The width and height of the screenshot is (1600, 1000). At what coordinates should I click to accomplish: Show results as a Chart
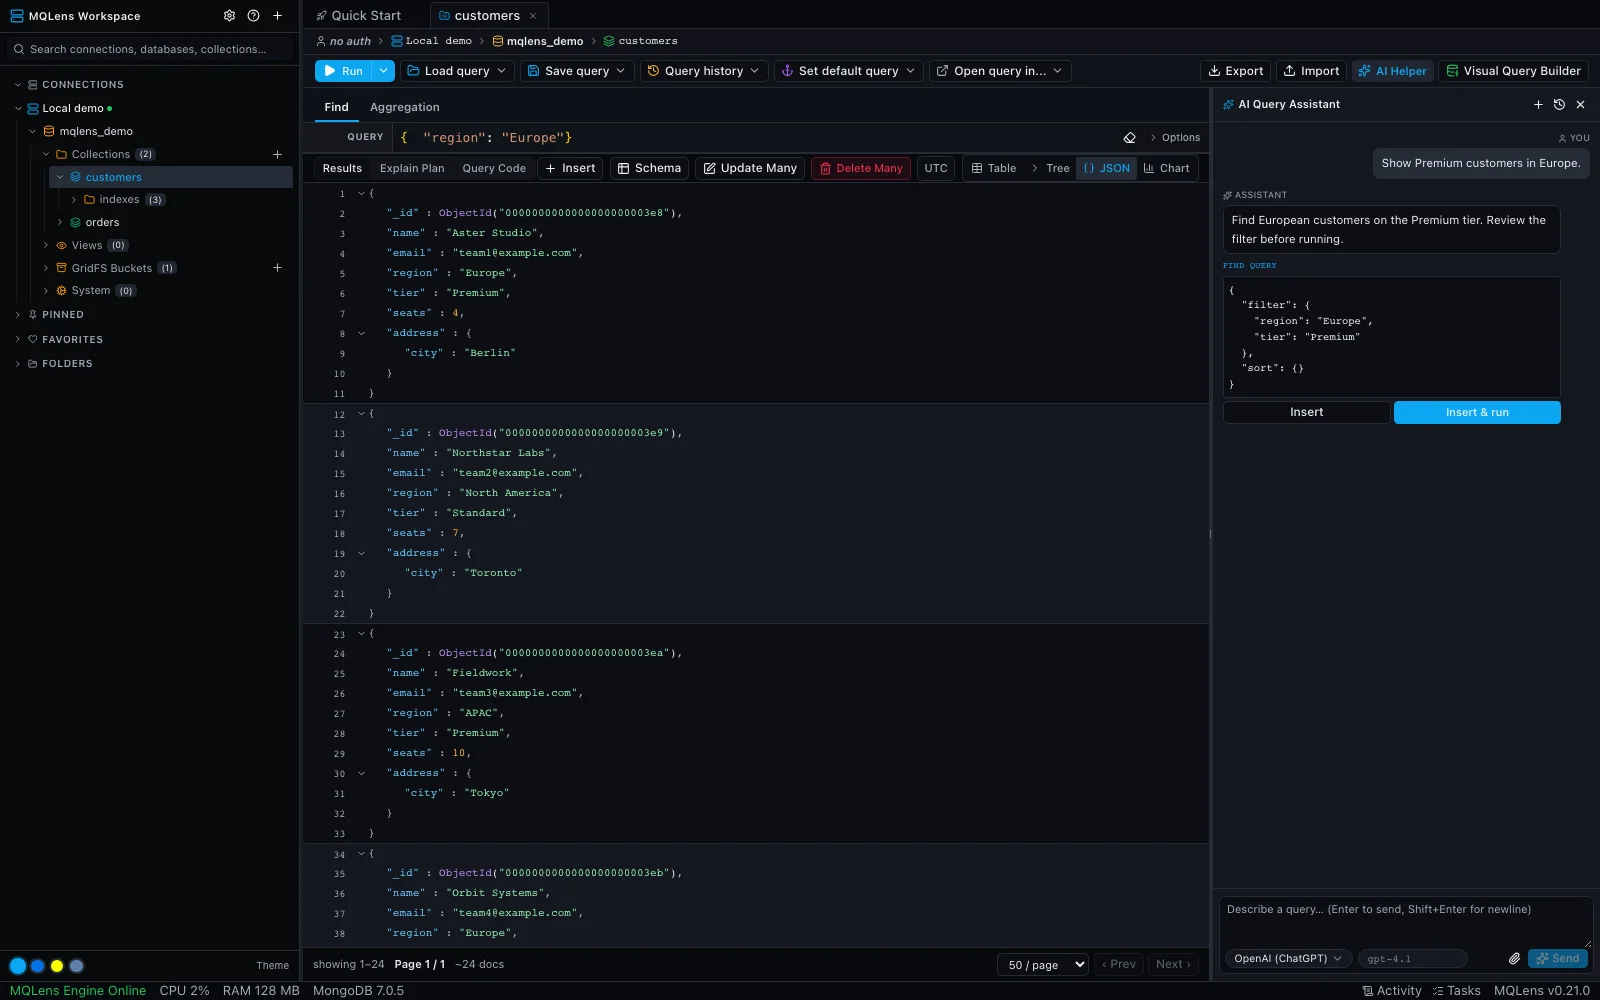point(1166,168)
